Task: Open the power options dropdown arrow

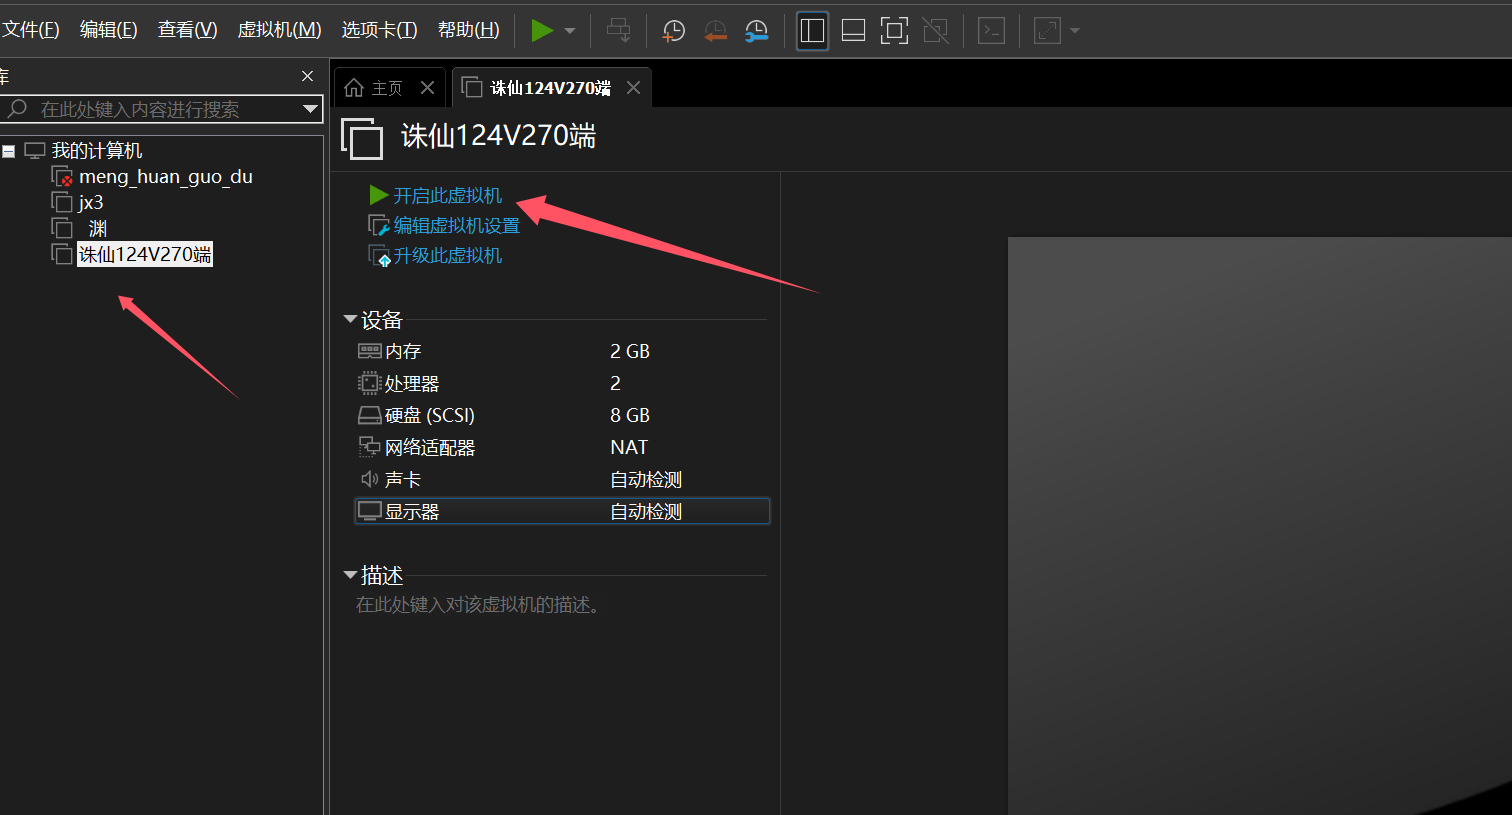Action: point(570,31)
